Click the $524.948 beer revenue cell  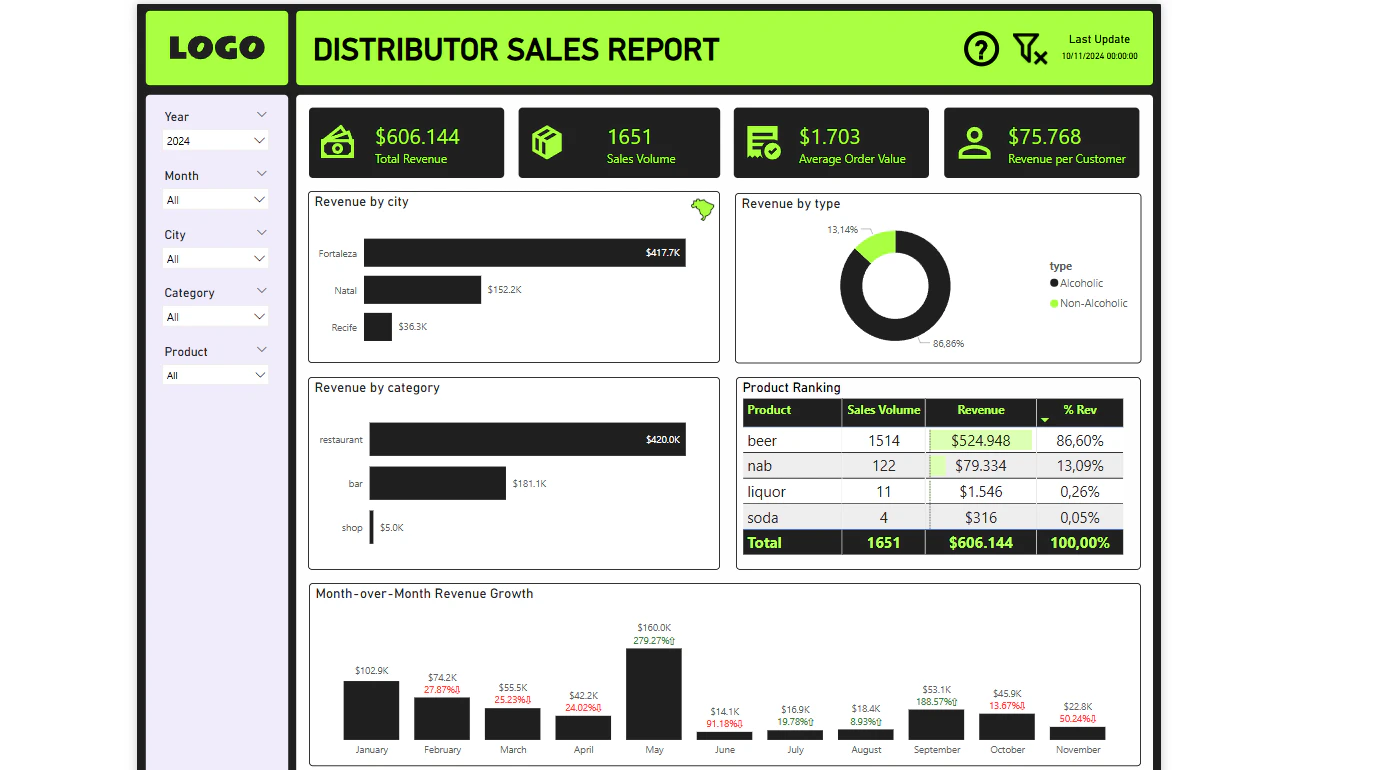[981, 440]
